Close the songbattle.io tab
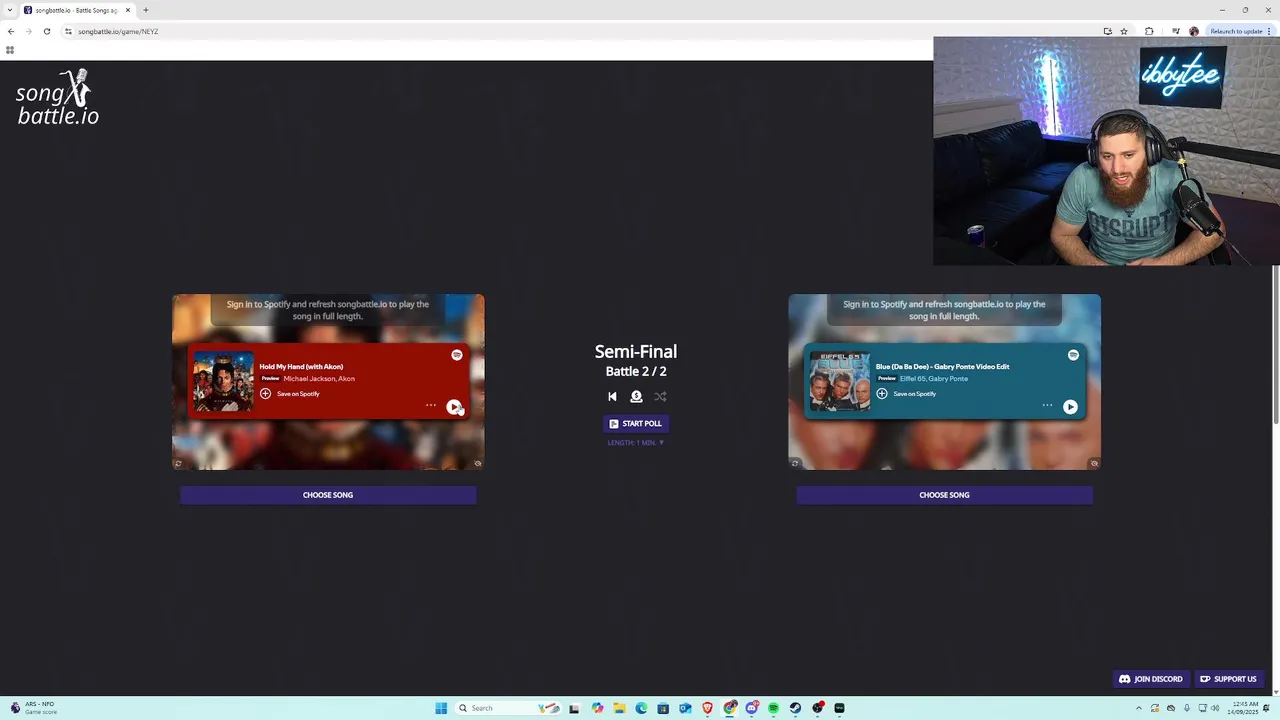 [128, 10]
